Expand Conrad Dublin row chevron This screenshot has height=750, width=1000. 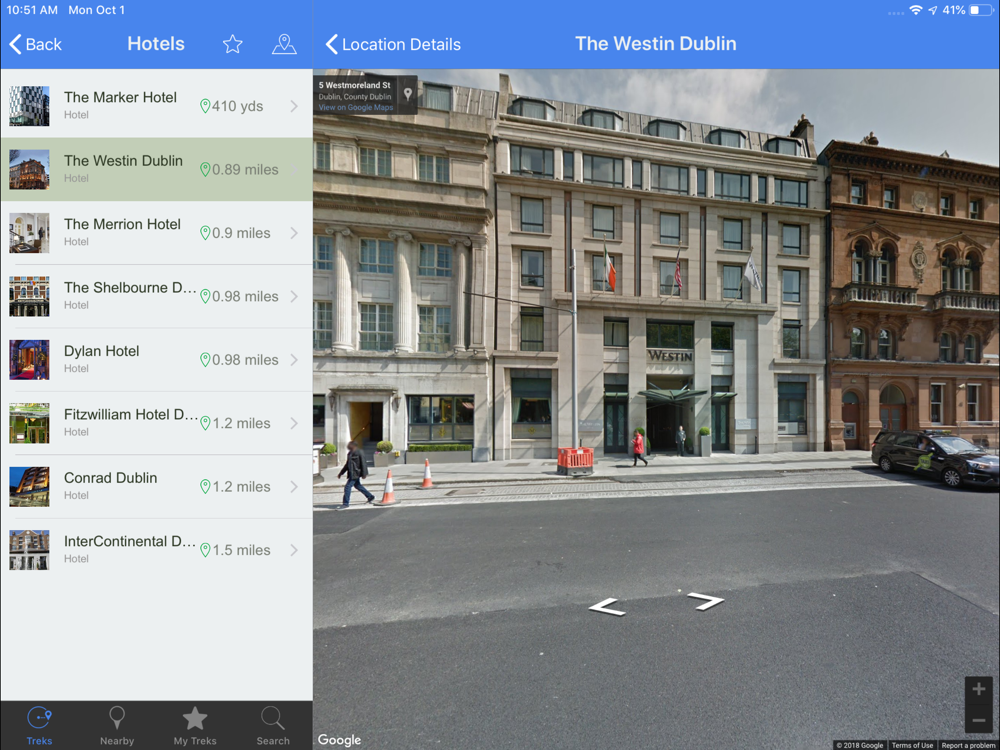click(x=294, y=487)
